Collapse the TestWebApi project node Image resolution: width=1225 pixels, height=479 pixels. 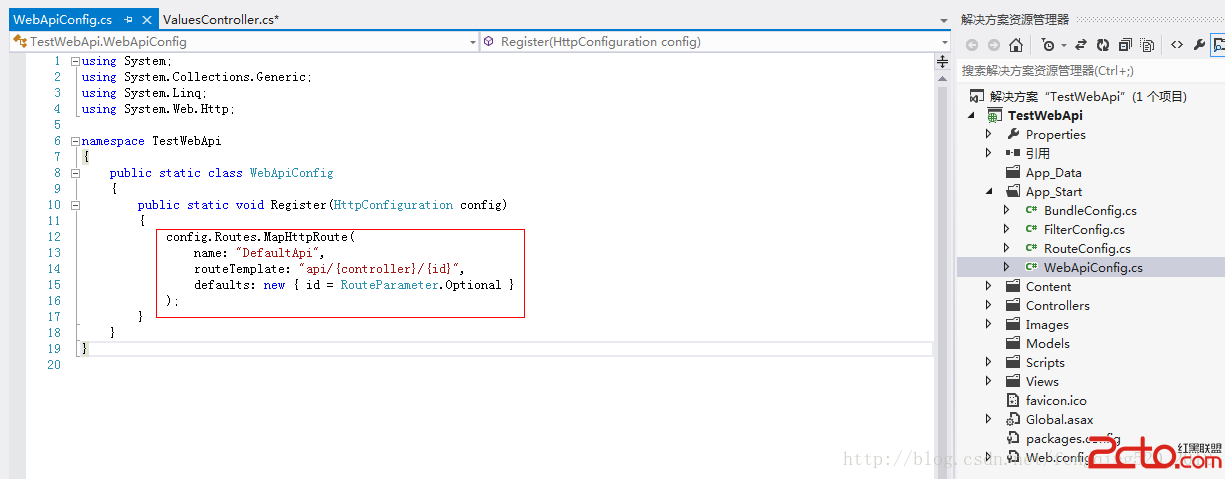click(x=970, y=116)
